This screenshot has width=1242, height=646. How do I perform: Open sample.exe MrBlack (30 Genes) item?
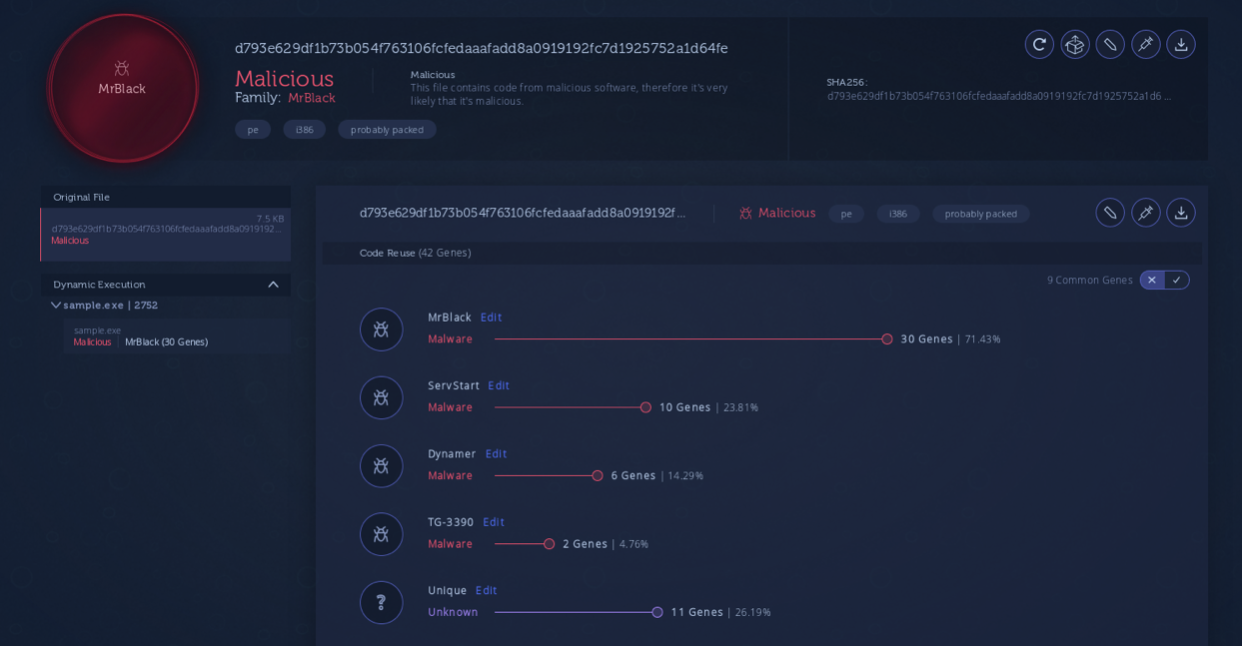pyautogui.click(x=166, y=342)
